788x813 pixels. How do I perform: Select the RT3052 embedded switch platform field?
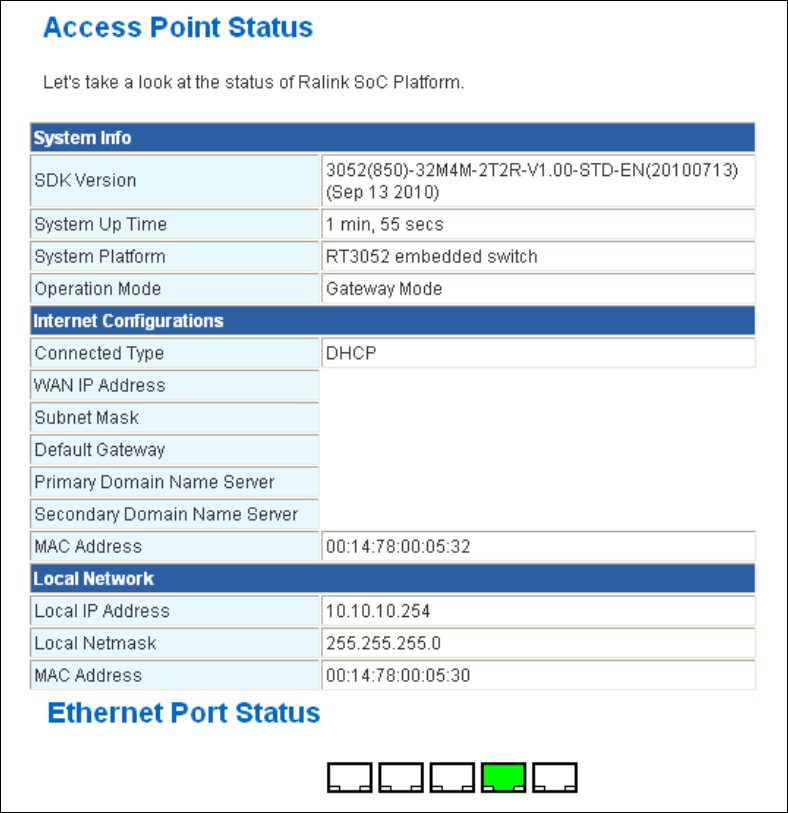coord(538,256)
